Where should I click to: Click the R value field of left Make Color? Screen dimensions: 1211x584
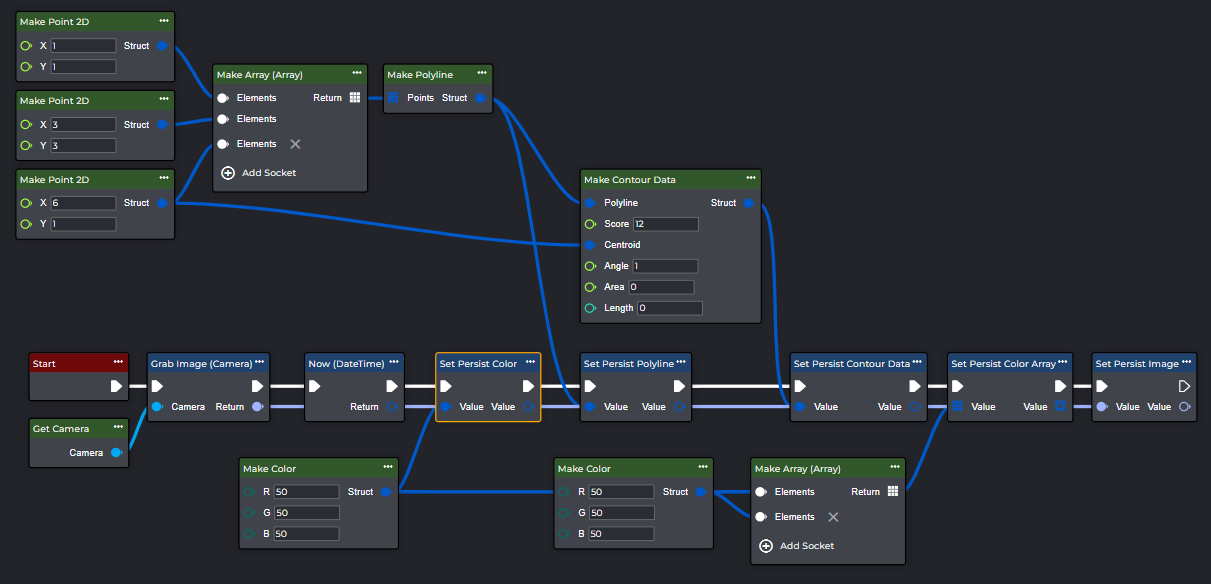[306, 492]
